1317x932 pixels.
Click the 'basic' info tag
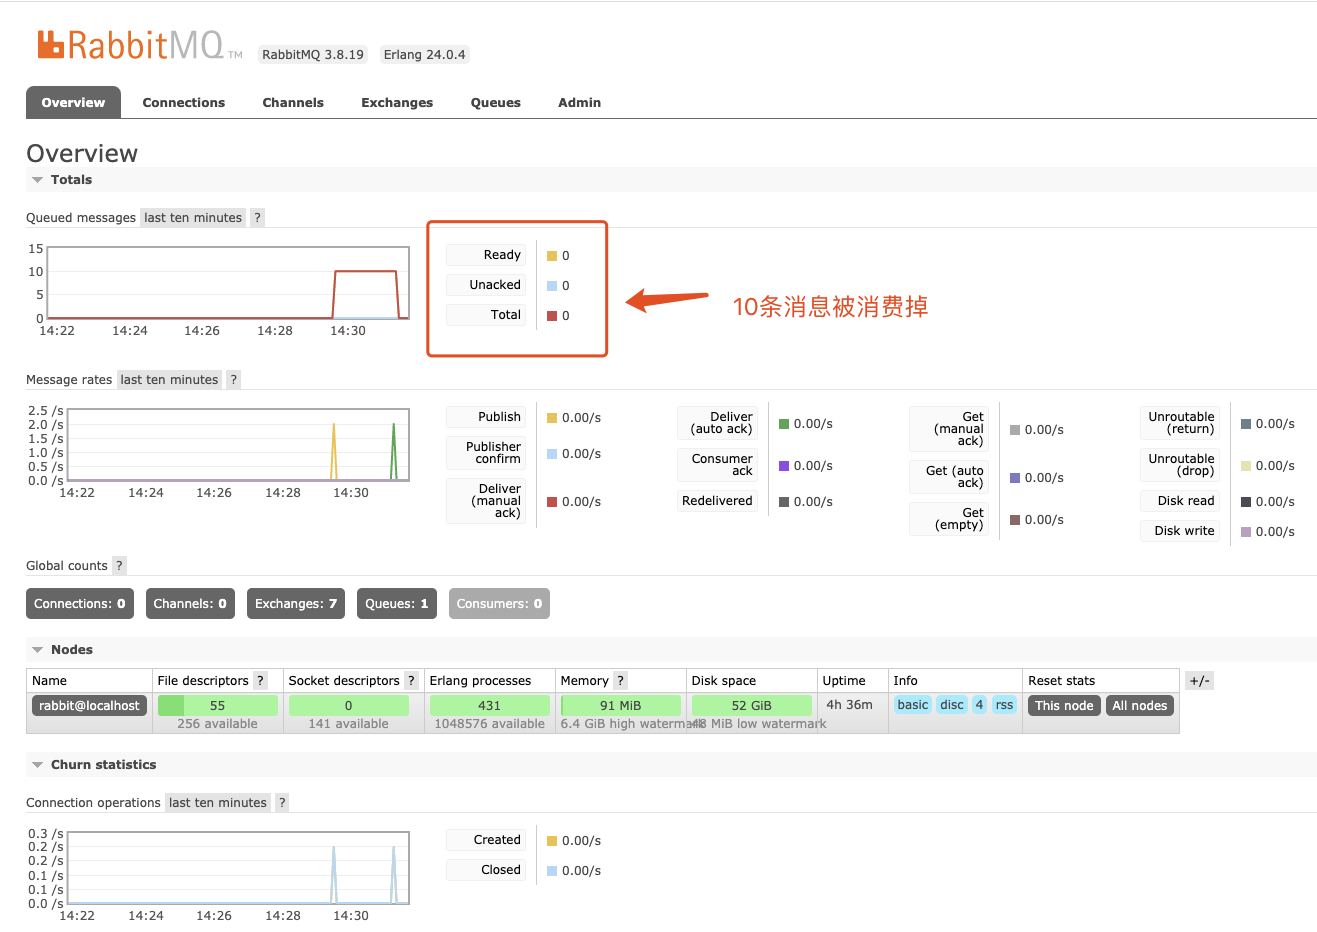pos(913,705)
